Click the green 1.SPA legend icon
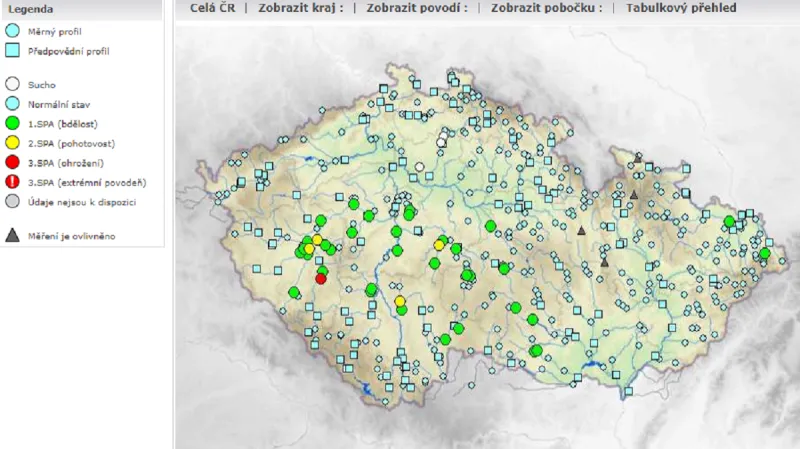Screen dimensions: 800x449 point(12,123)
